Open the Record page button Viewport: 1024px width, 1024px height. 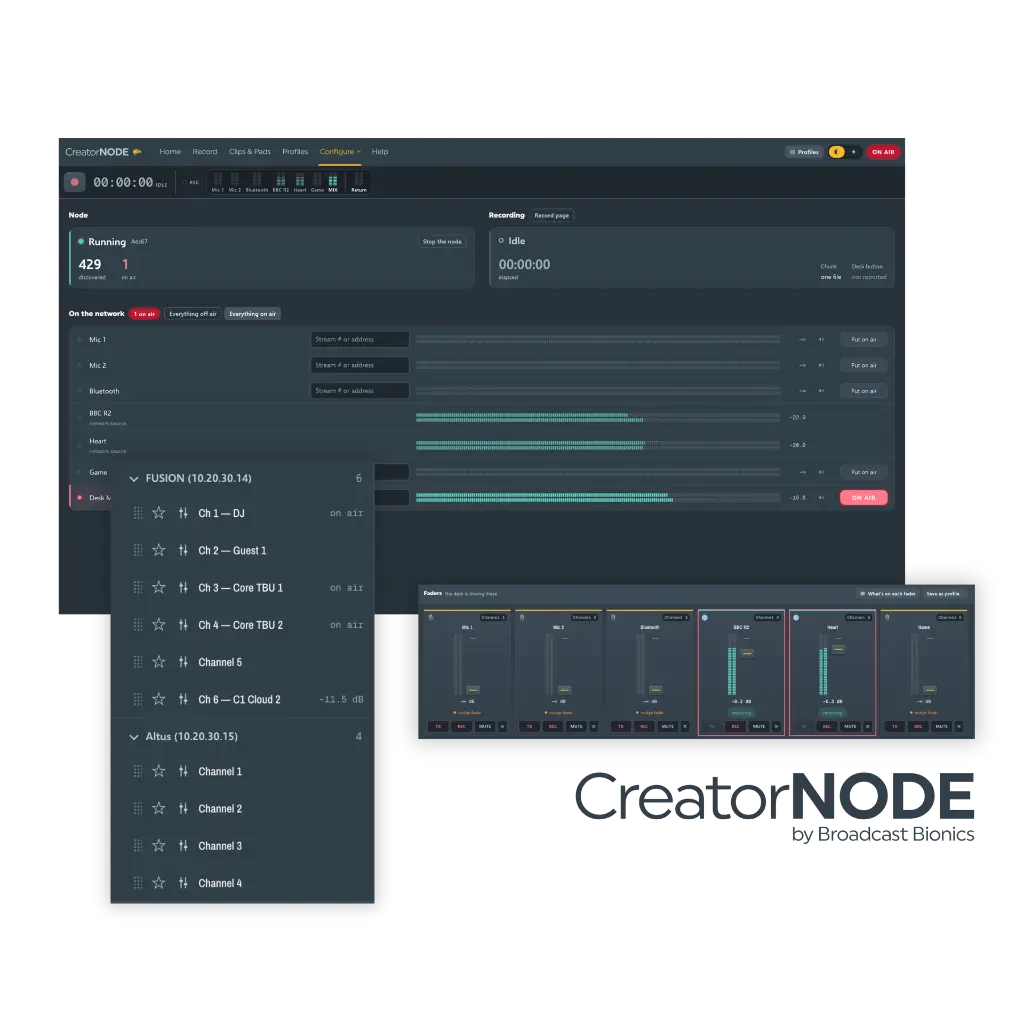click(552, 216)
